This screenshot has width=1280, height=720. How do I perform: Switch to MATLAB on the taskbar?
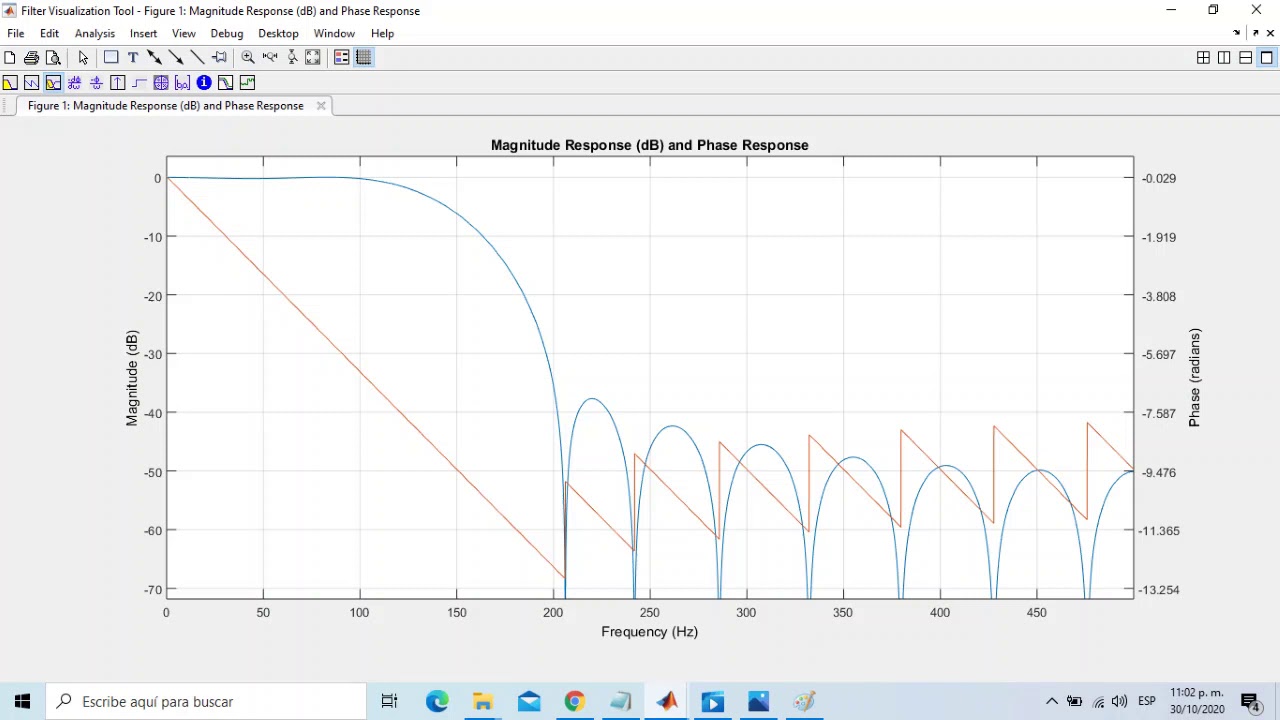click(667, 701)
